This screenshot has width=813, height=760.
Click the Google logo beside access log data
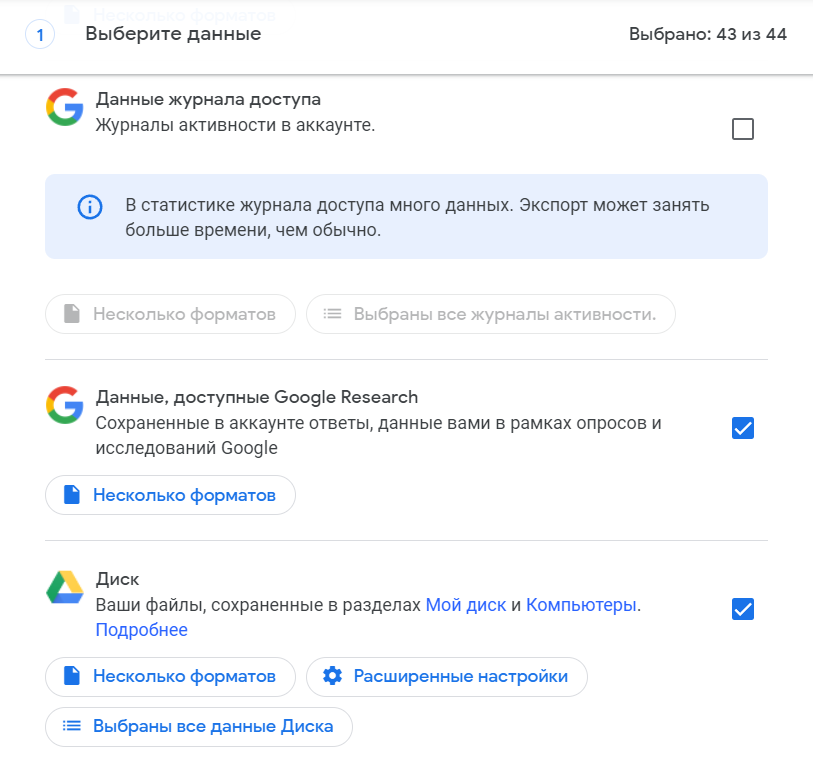pos(64,107)
